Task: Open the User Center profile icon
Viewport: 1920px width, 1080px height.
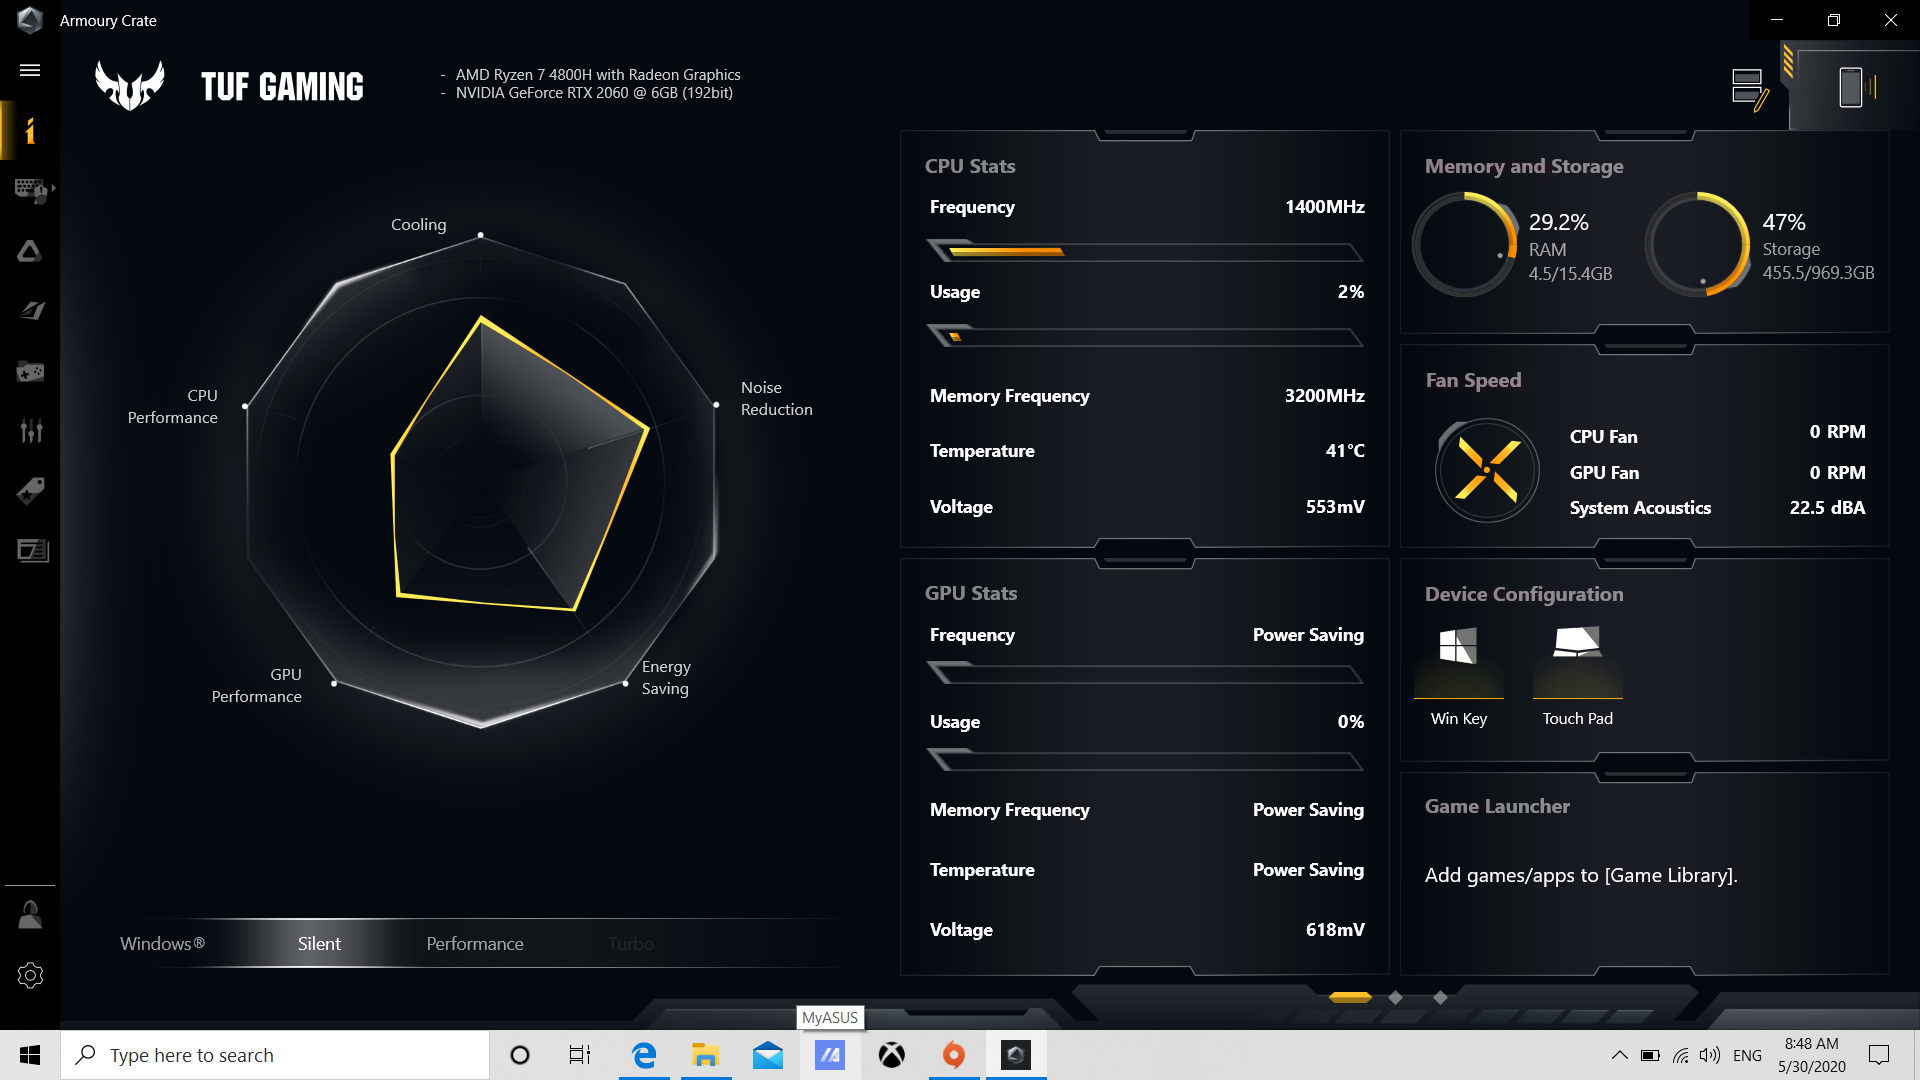Action: pyautogui.click(x=30, y=914)
